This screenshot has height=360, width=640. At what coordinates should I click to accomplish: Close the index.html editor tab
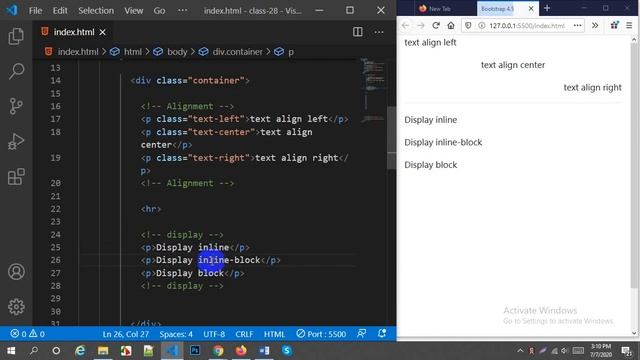102,32
